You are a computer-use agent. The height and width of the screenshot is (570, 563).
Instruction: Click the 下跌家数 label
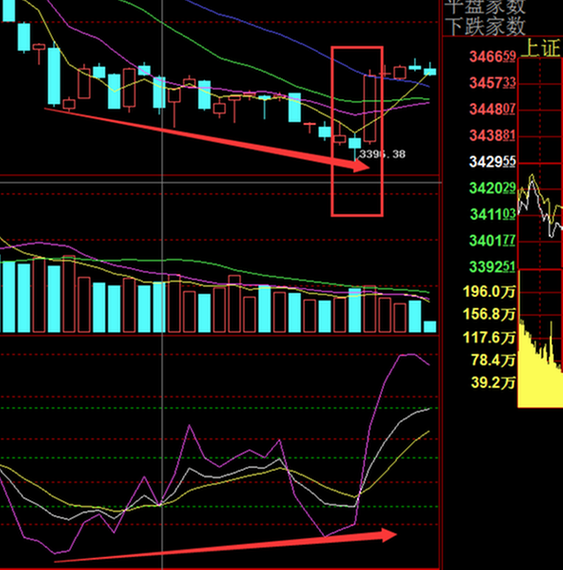[x=486, y=26]
